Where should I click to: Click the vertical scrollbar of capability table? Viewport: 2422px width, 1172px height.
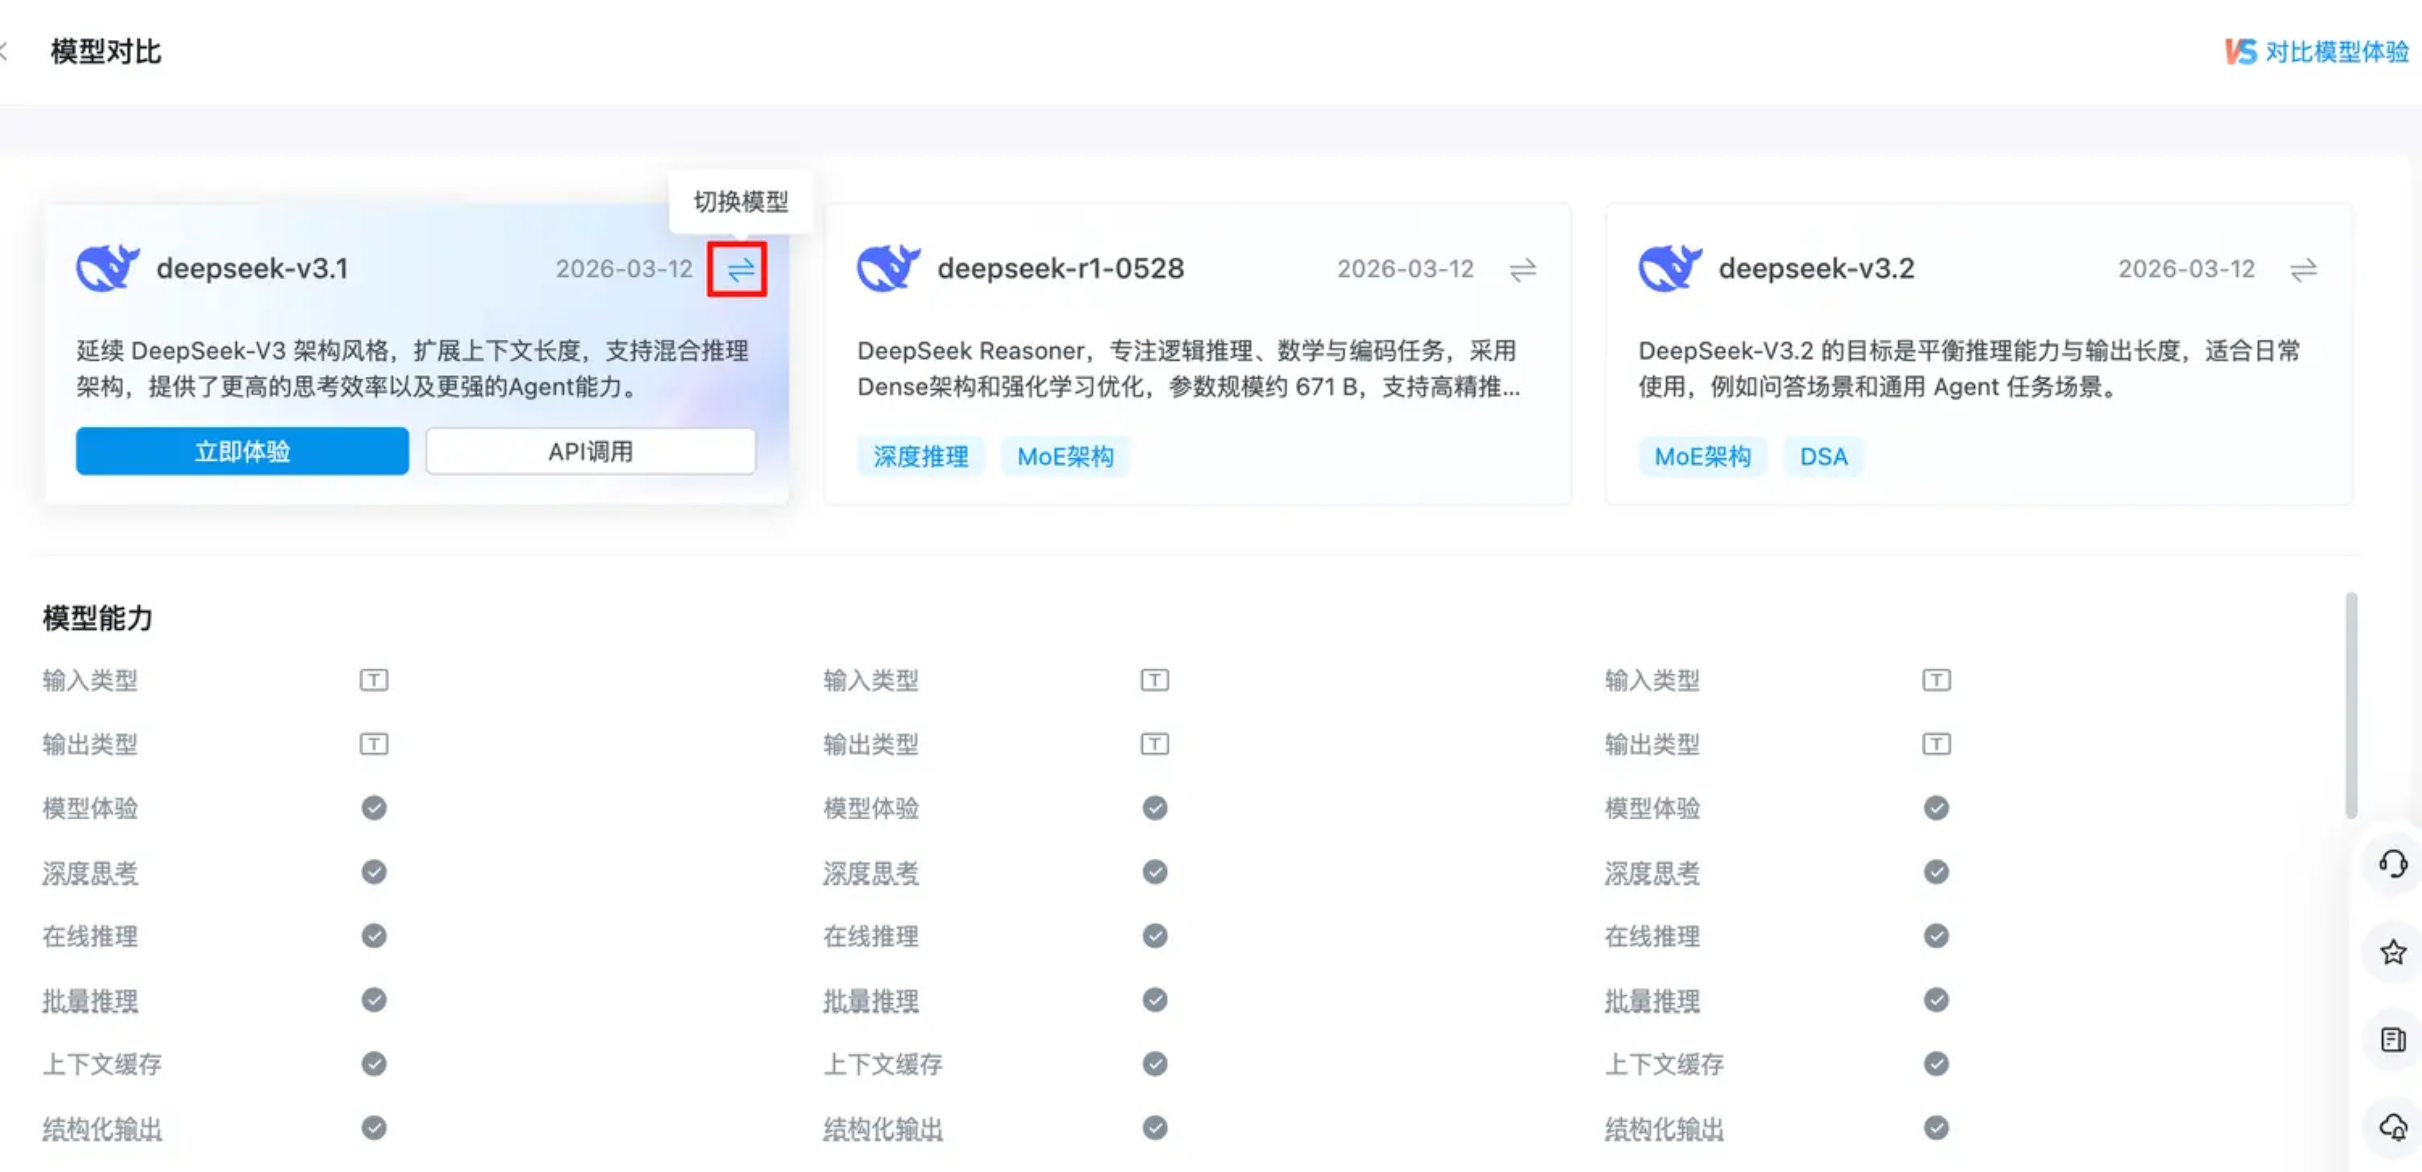click(x=2351, y=705)
